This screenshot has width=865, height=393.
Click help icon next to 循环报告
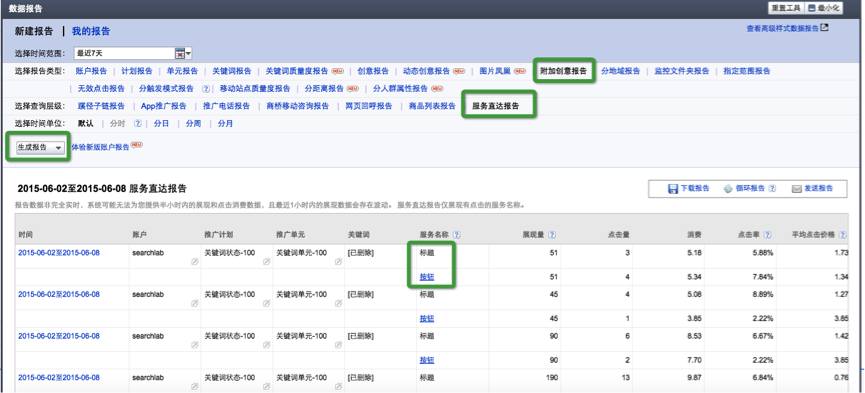(x=772, y=188)
